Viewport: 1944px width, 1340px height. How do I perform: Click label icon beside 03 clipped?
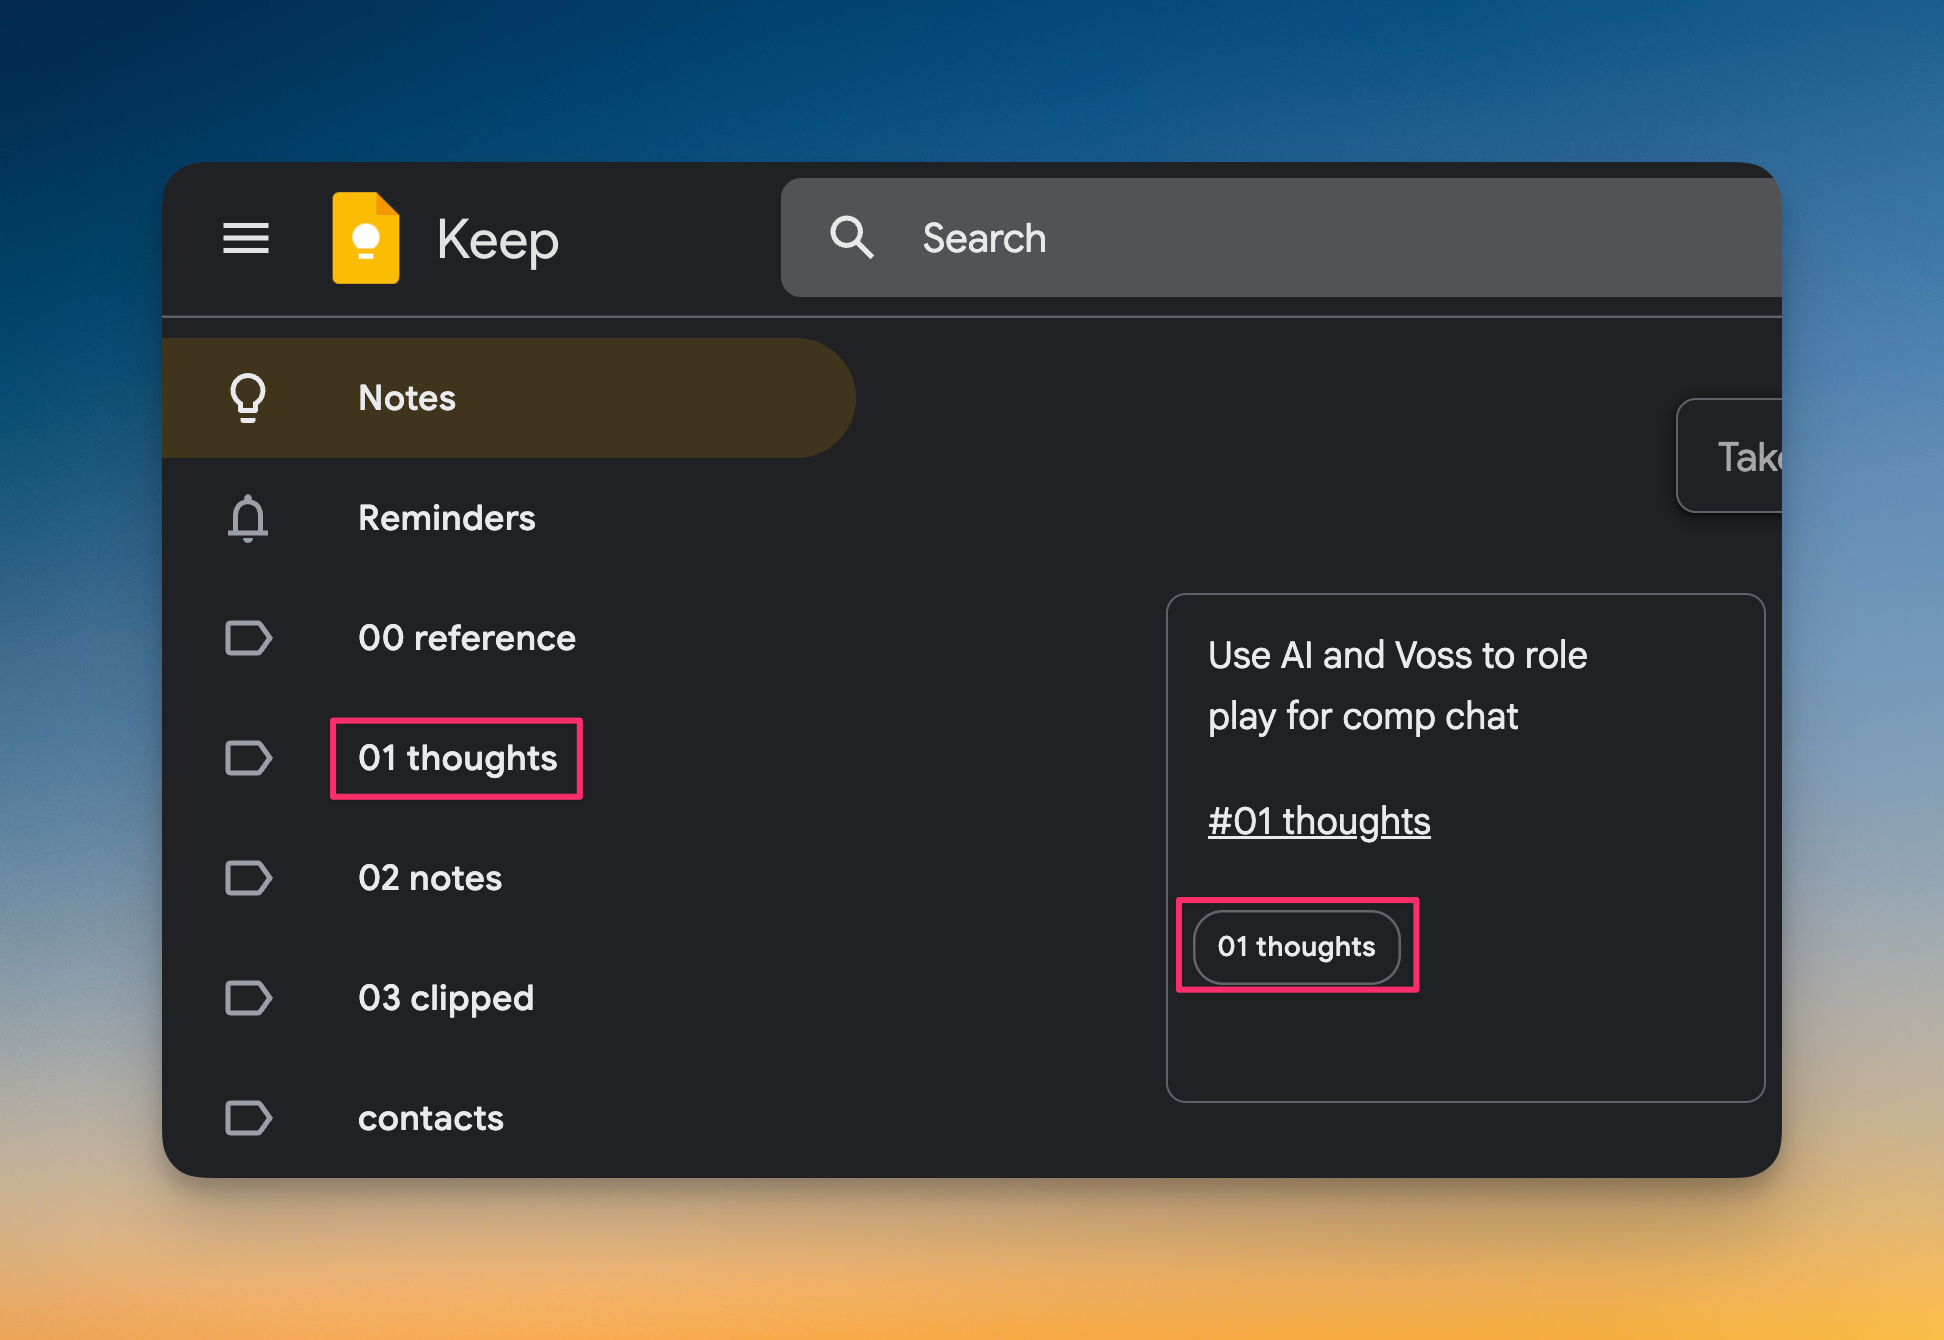(248, 998)
